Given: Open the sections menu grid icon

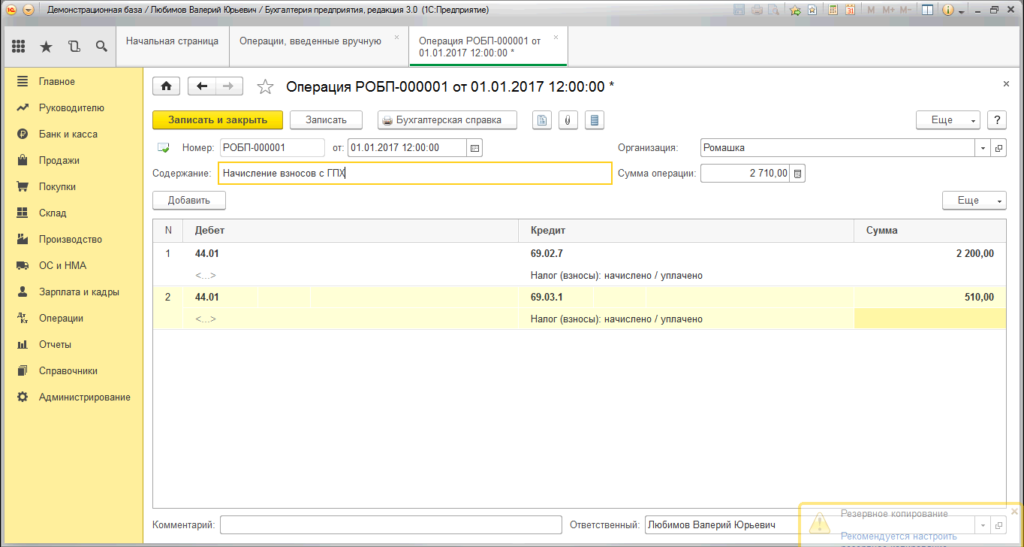Looking at the screenshot, I should coord(18,46).
